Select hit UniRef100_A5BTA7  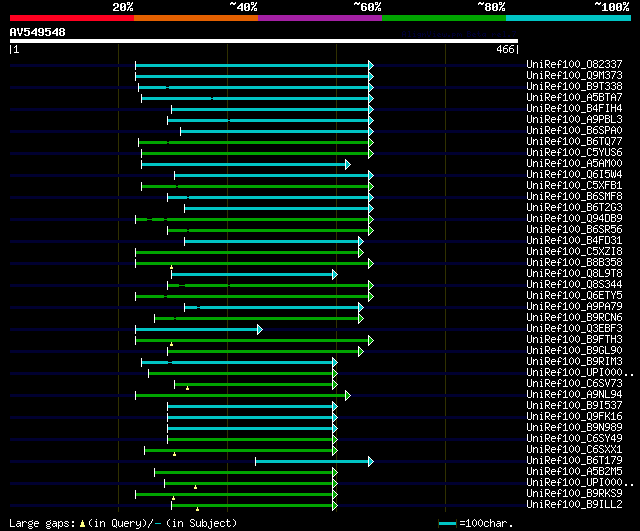[574, 98]
